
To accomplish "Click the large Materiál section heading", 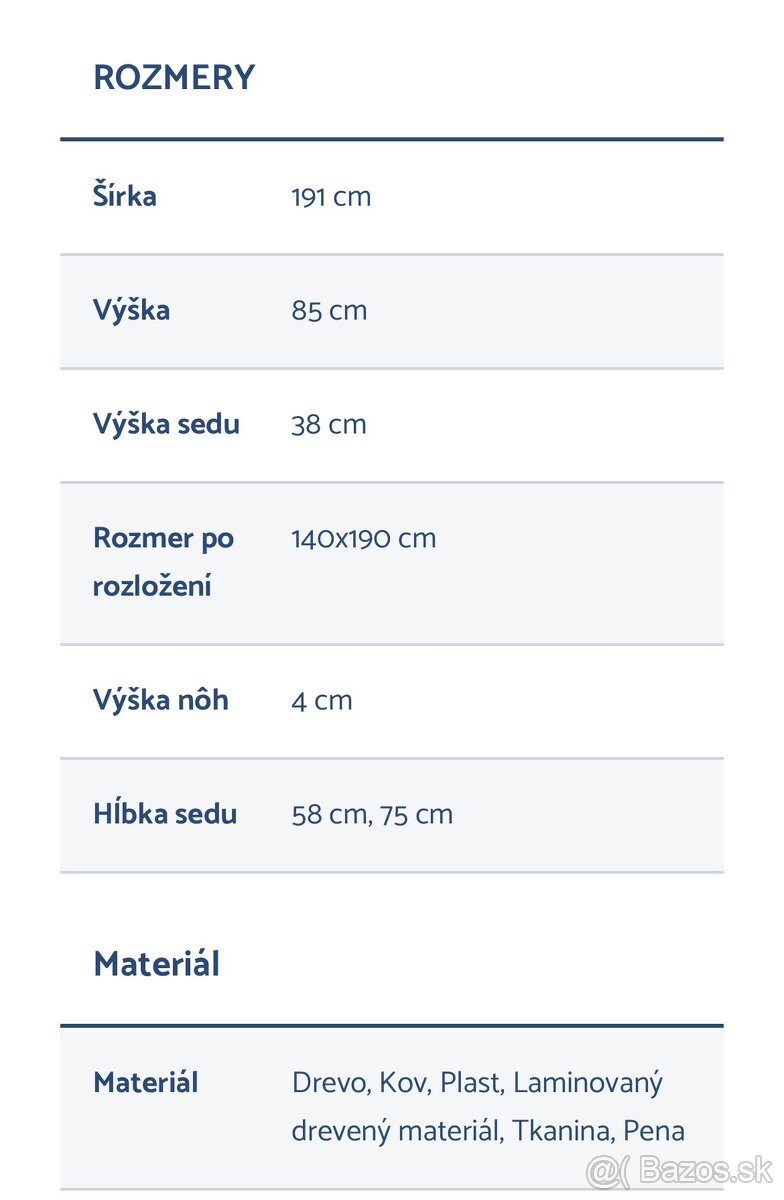I will [x=156, y=964].
